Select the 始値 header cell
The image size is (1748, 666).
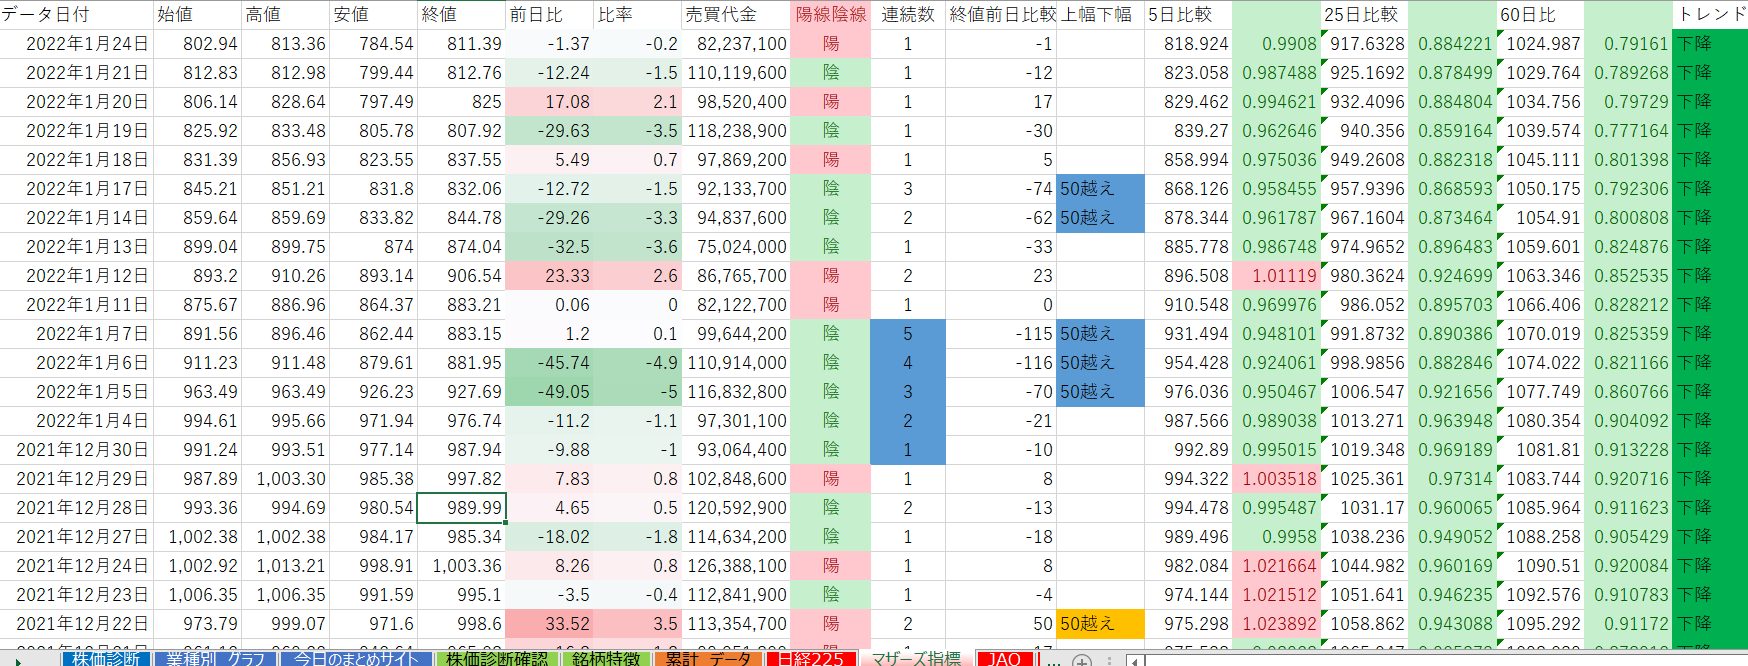tap(198, 15)
